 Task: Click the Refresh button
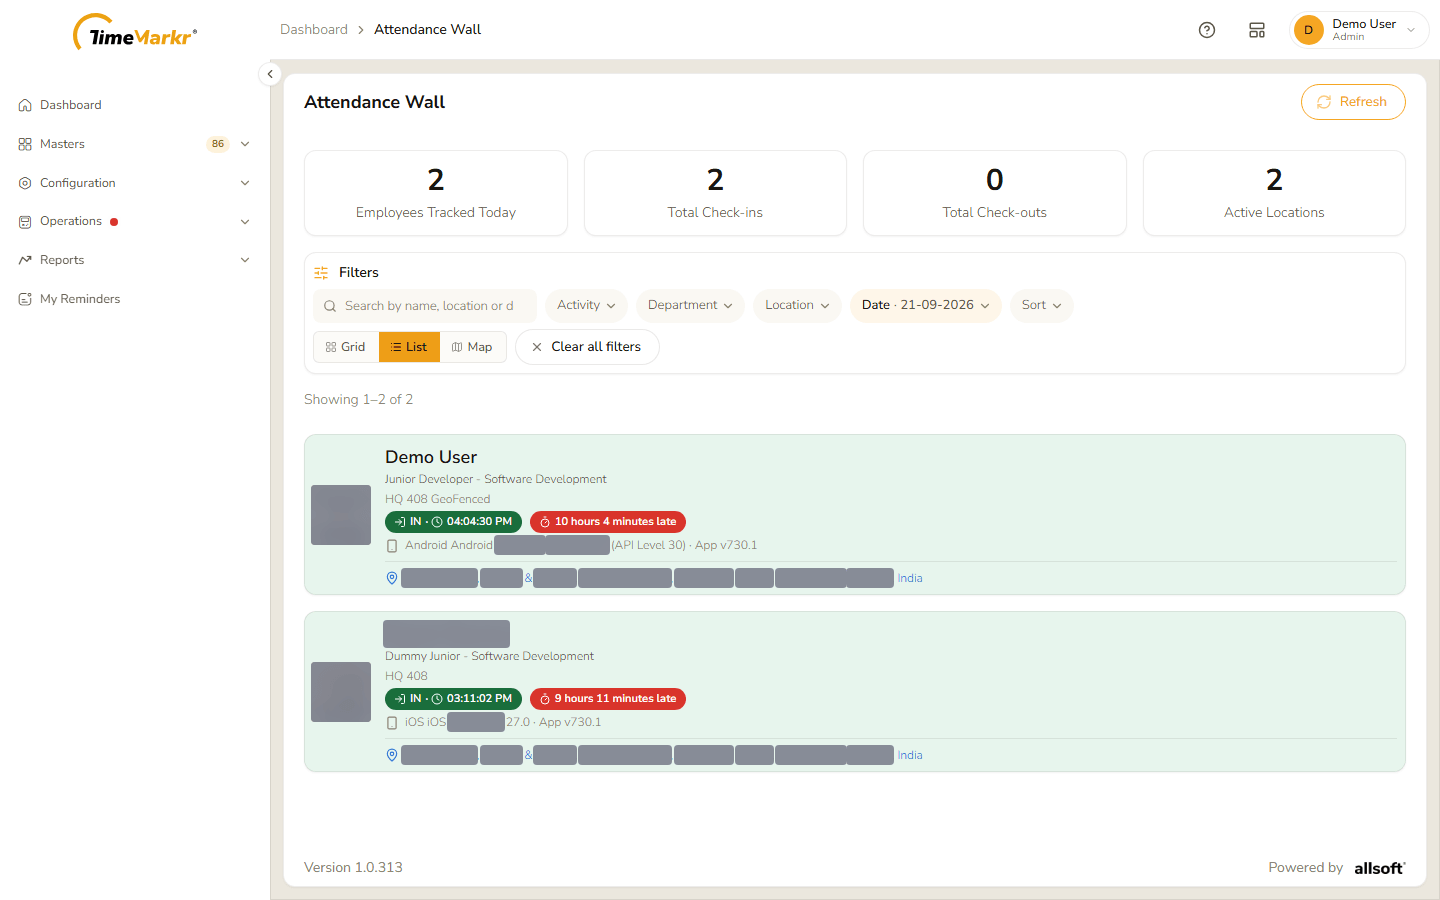(1353, 102)
